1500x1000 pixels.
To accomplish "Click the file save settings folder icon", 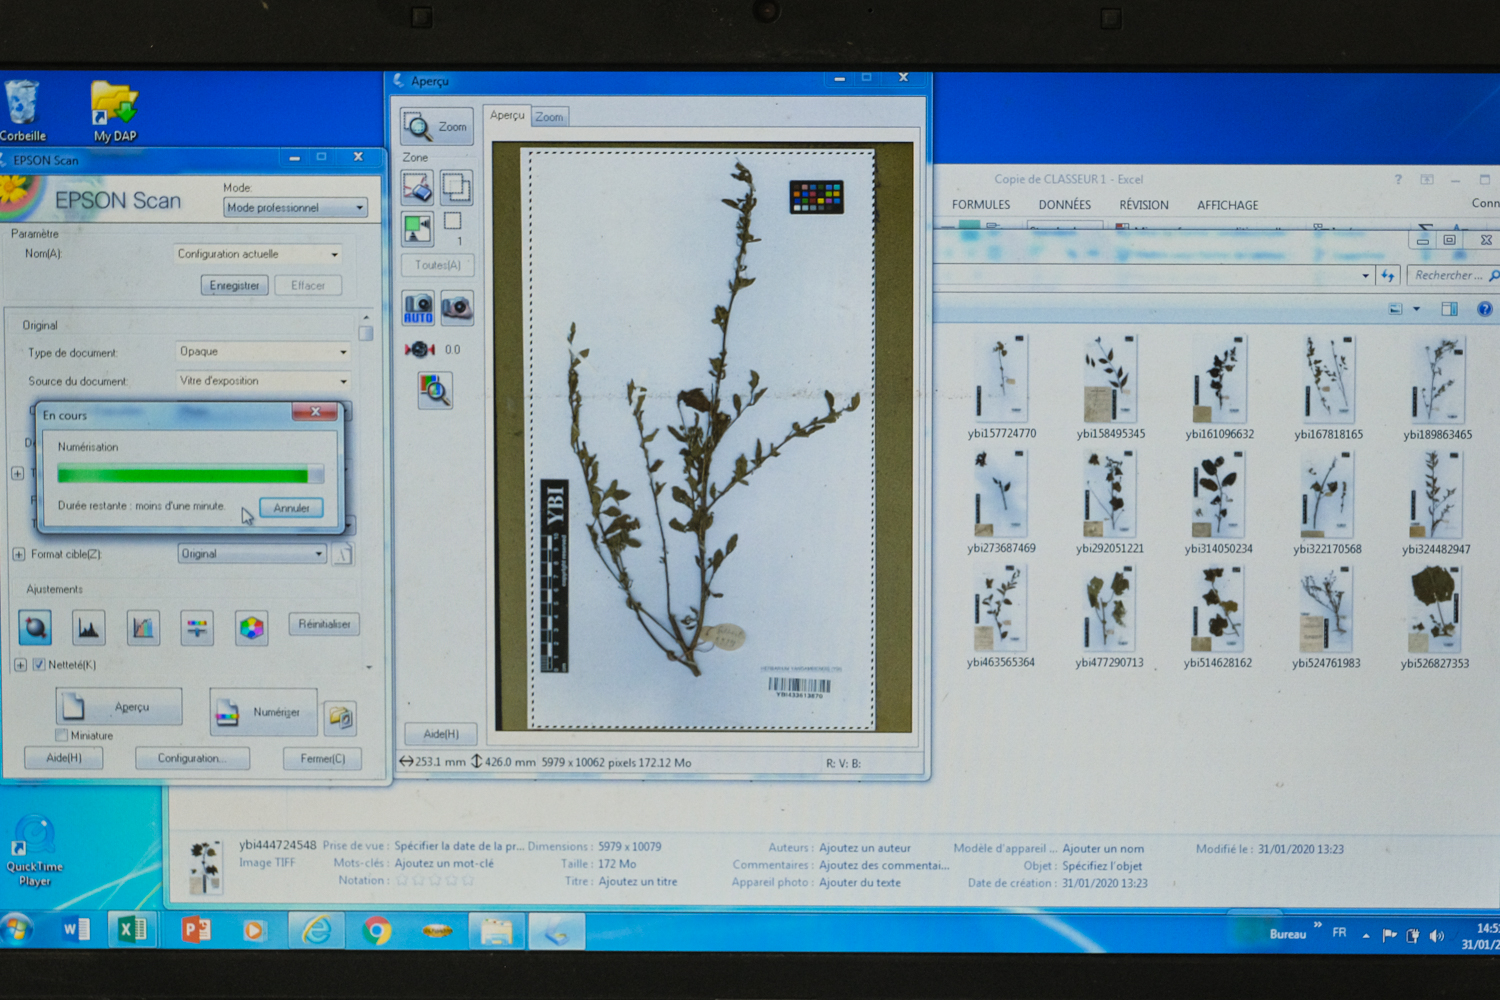I will point(341,717).
